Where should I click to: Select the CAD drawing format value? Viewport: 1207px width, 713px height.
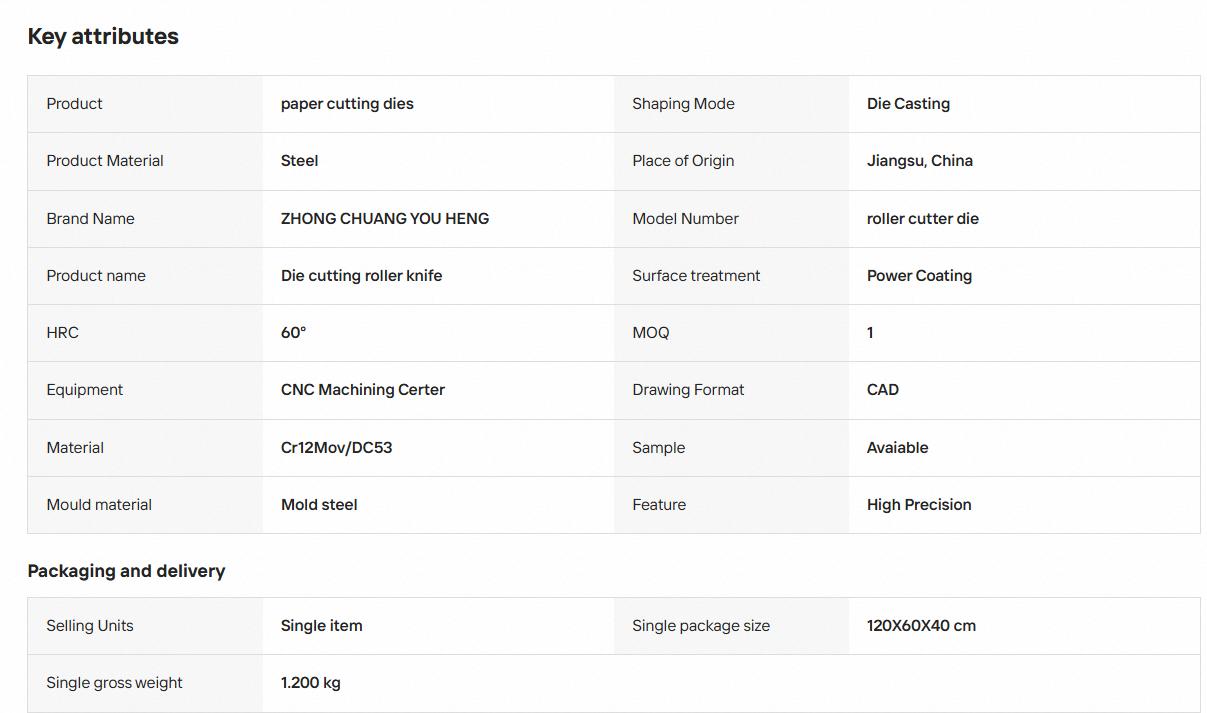click(883, 390)
